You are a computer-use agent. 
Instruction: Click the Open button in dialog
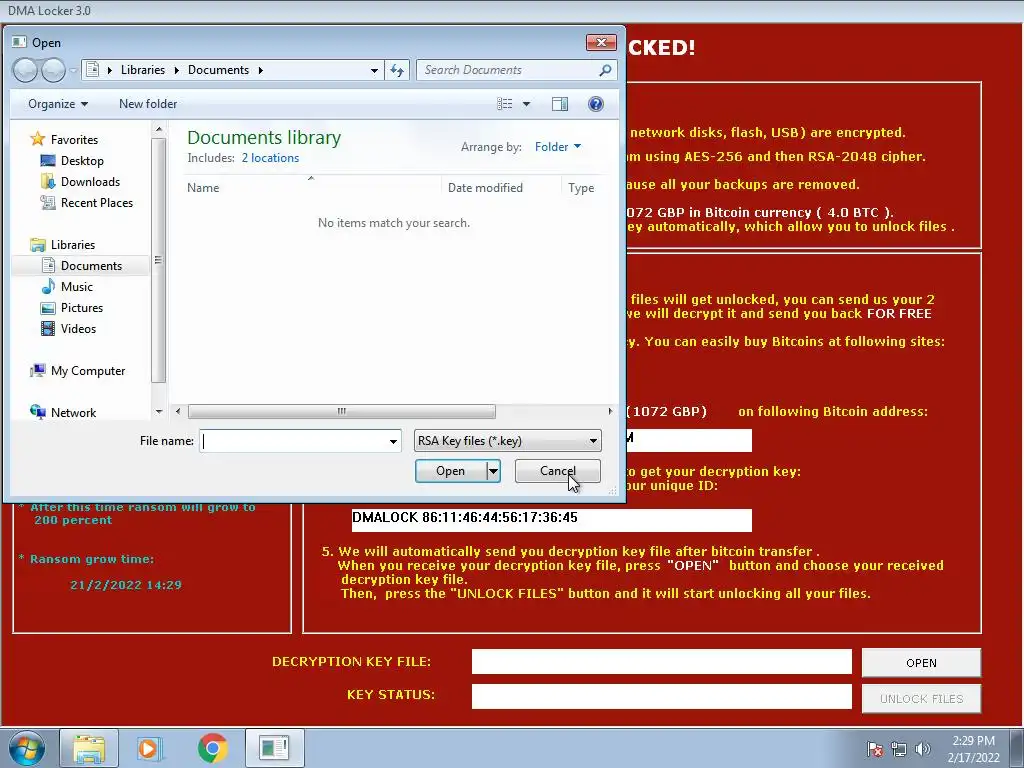pyautogui.click(x=451, y=471)
